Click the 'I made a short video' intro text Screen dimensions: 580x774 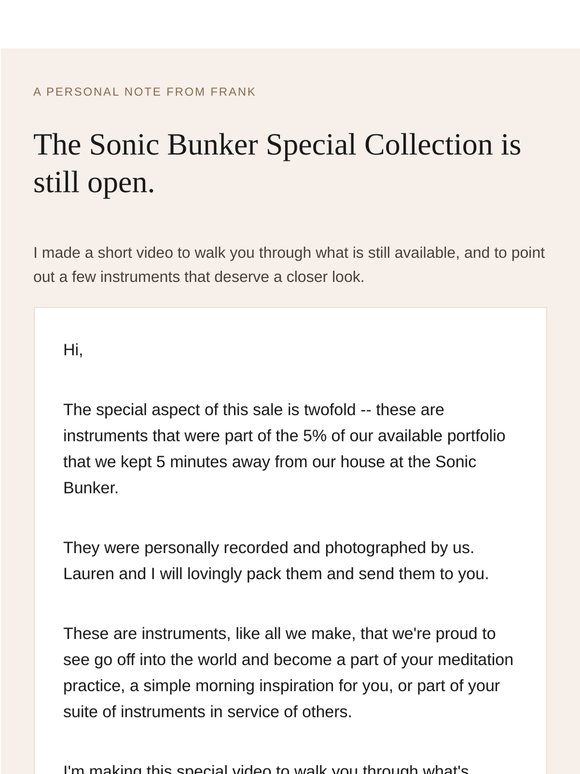[289, 265]
